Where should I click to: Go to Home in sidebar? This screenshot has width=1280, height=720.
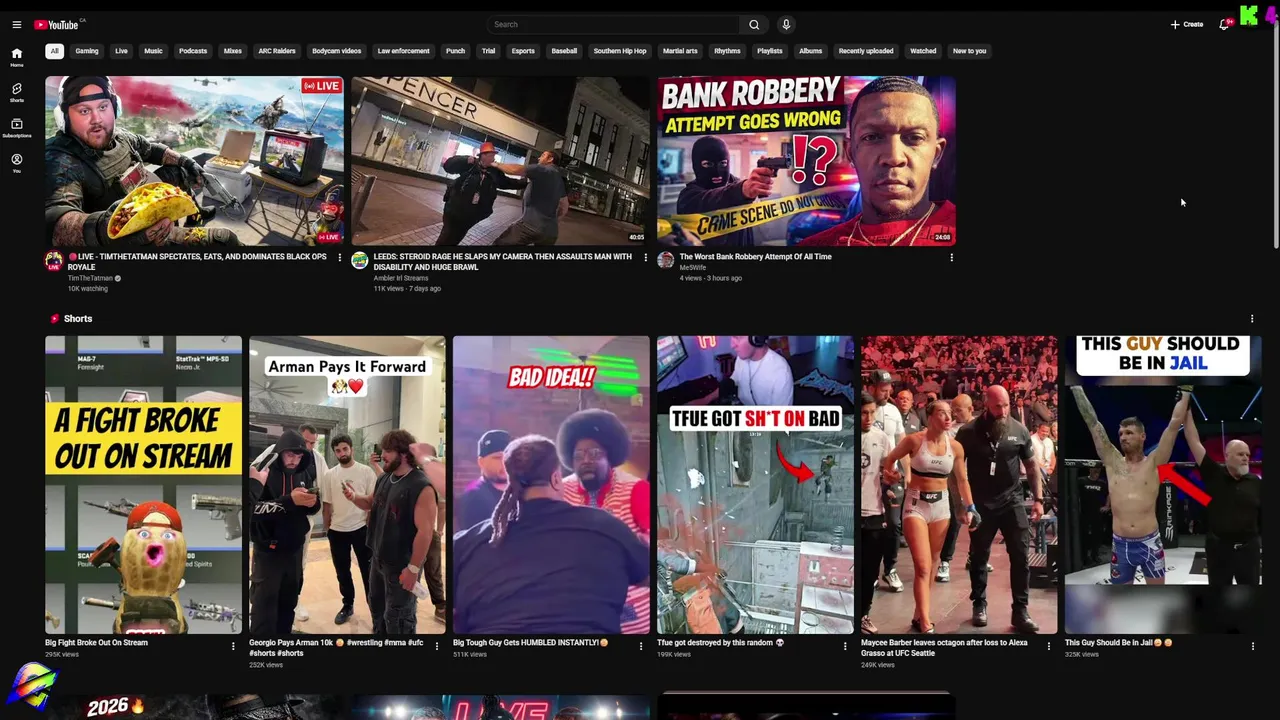click(17, 57)
